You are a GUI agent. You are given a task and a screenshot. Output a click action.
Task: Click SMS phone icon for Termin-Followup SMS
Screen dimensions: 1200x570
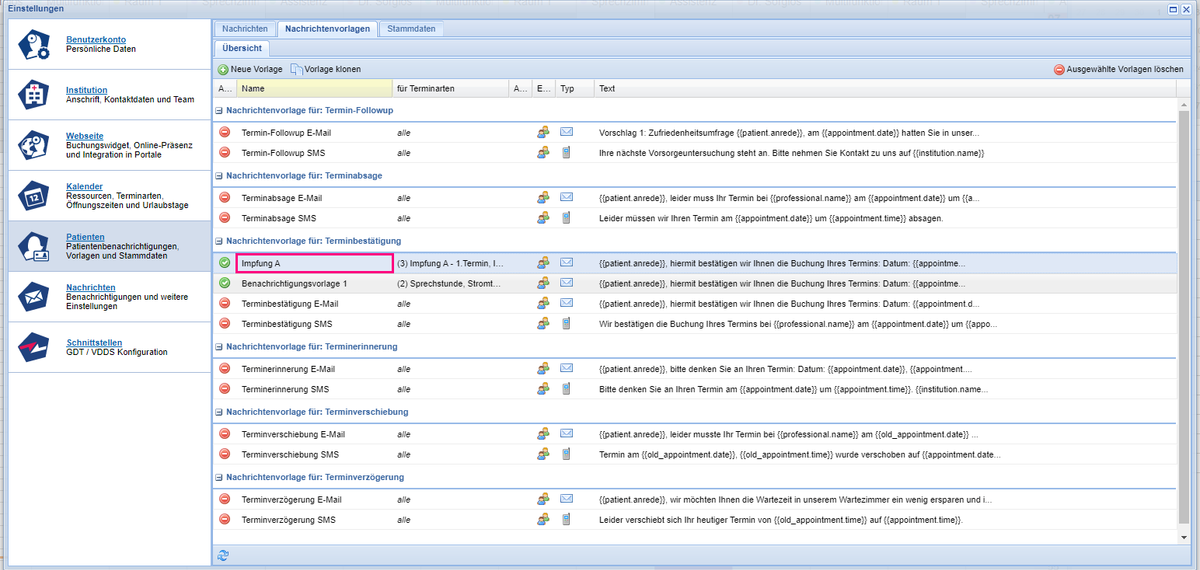pos(566,152)
